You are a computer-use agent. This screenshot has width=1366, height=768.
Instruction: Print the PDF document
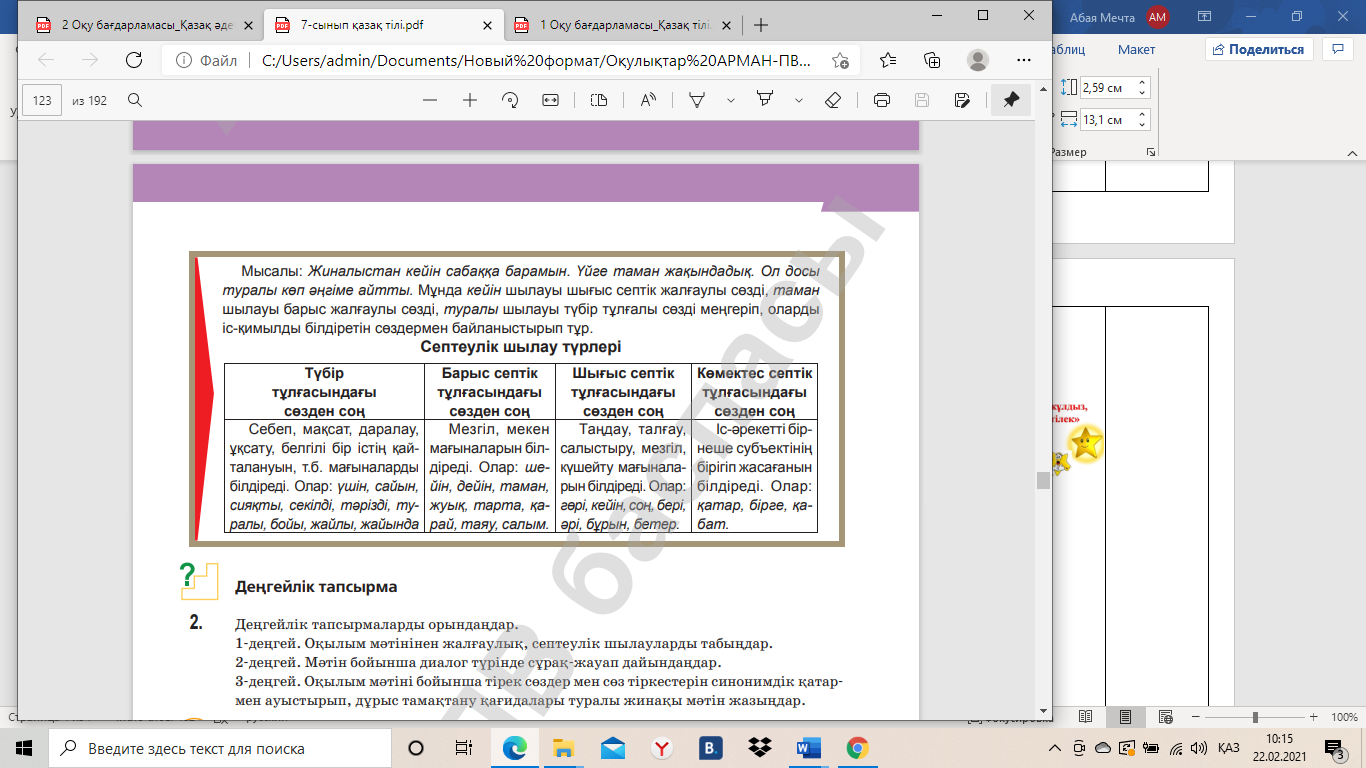point(882,100)
